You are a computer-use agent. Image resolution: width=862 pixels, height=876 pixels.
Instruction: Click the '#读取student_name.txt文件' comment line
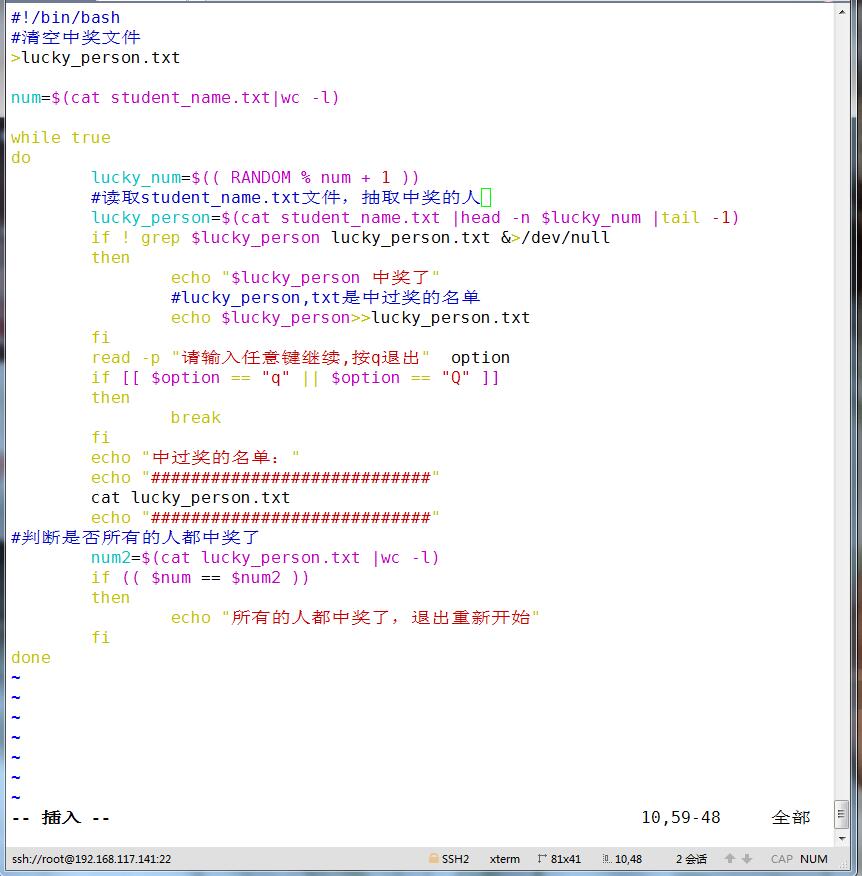pos(290,198)
